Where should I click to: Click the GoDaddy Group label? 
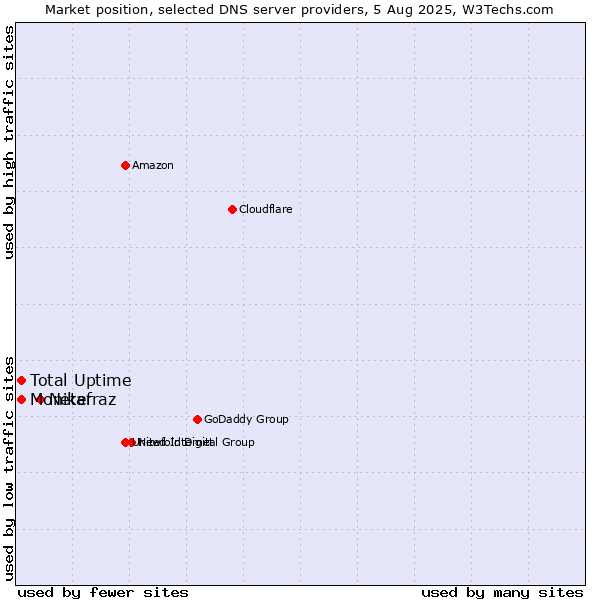pos(246,419)
